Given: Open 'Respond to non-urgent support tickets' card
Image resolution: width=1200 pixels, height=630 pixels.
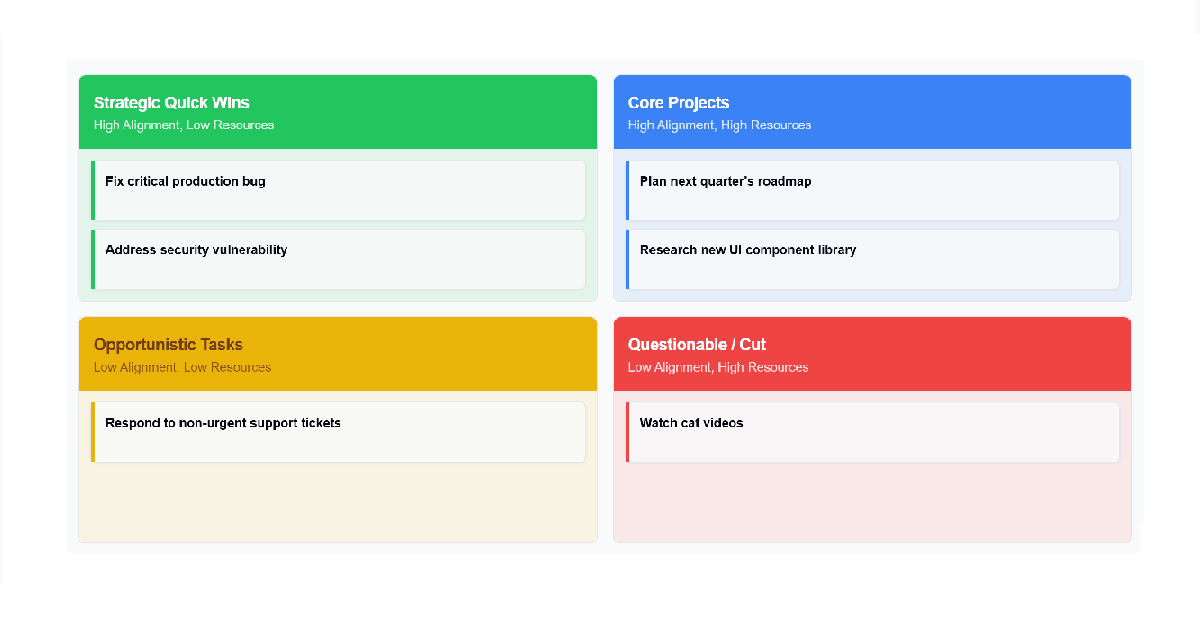Looking at the screenshot, I should point(338,432).
